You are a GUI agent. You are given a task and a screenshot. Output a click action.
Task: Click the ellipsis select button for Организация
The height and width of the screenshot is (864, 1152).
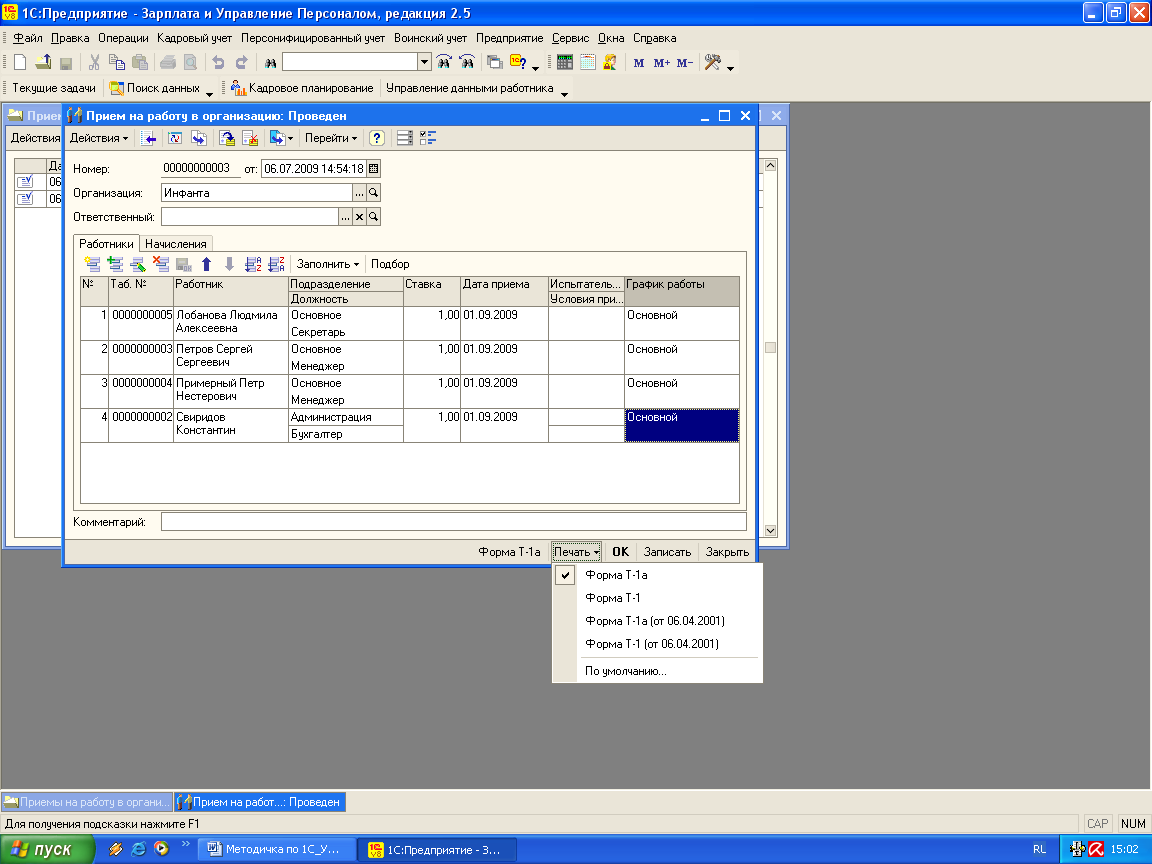(359, 193)
